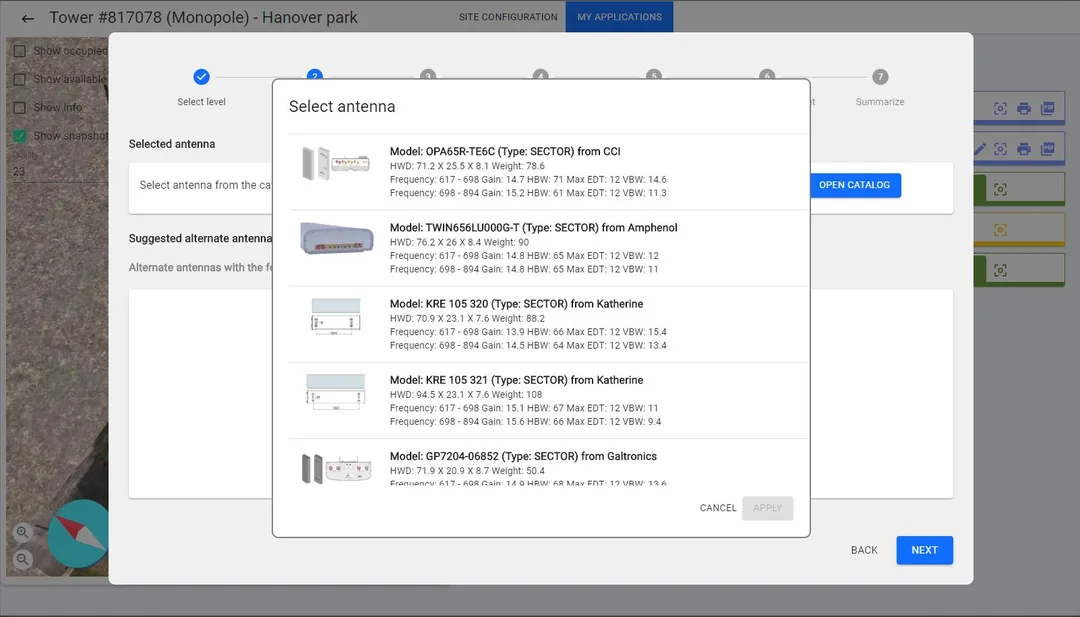Click the focus icon in the lowest green card
Screen dimensions: 1080x617
[1000, 271]
